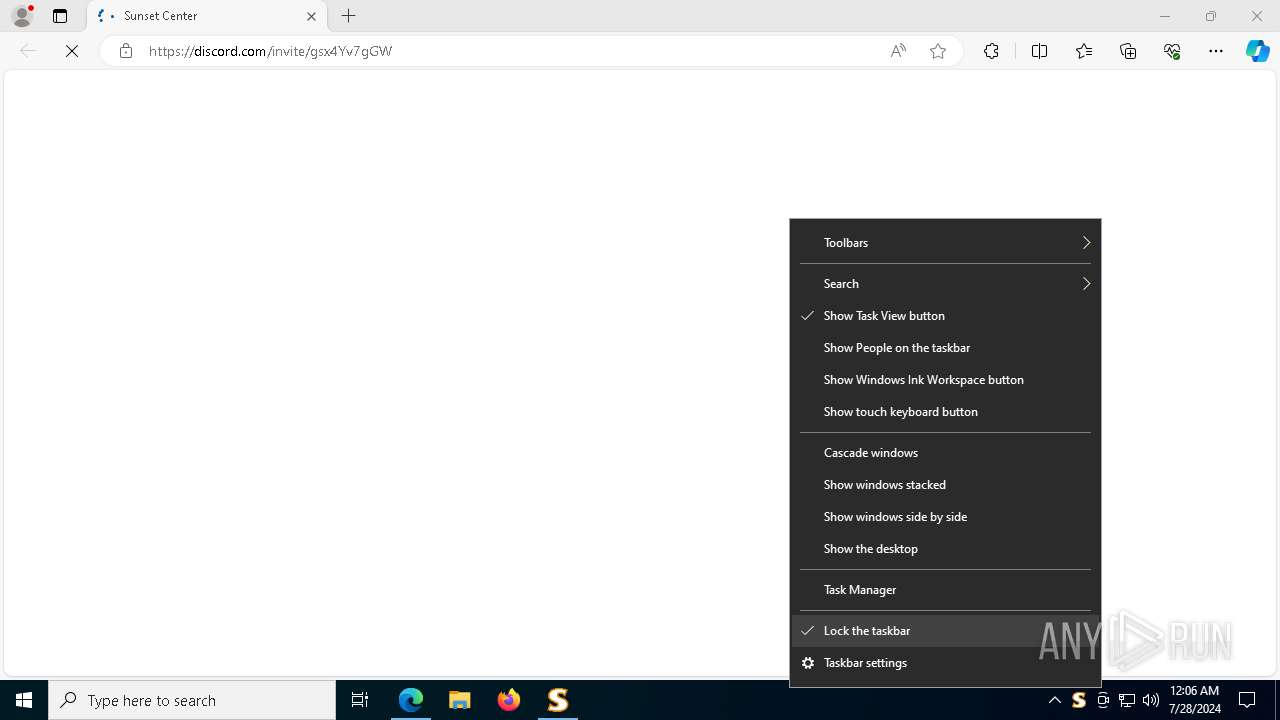Enable Show touch keyboard button

(x=945, y=412)
